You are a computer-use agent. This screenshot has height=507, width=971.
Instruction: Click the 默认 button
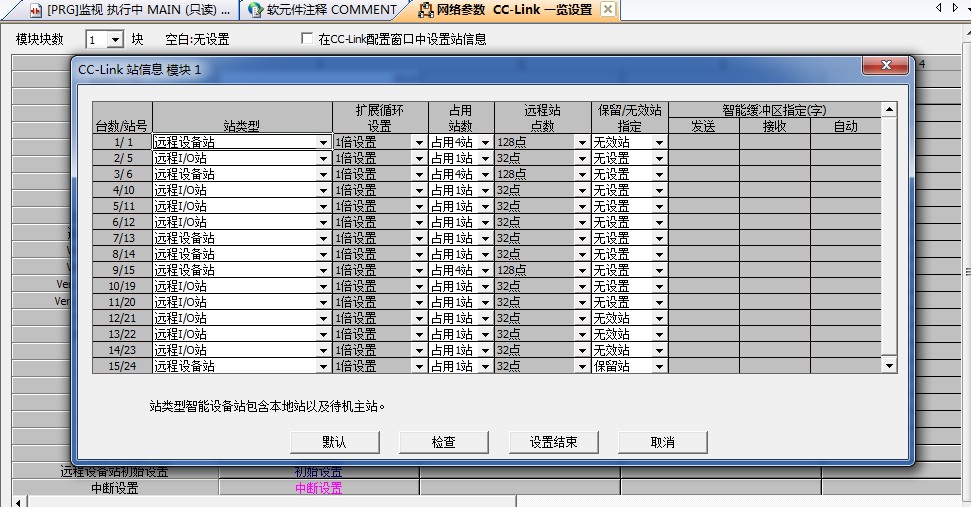tap(334, 442)
